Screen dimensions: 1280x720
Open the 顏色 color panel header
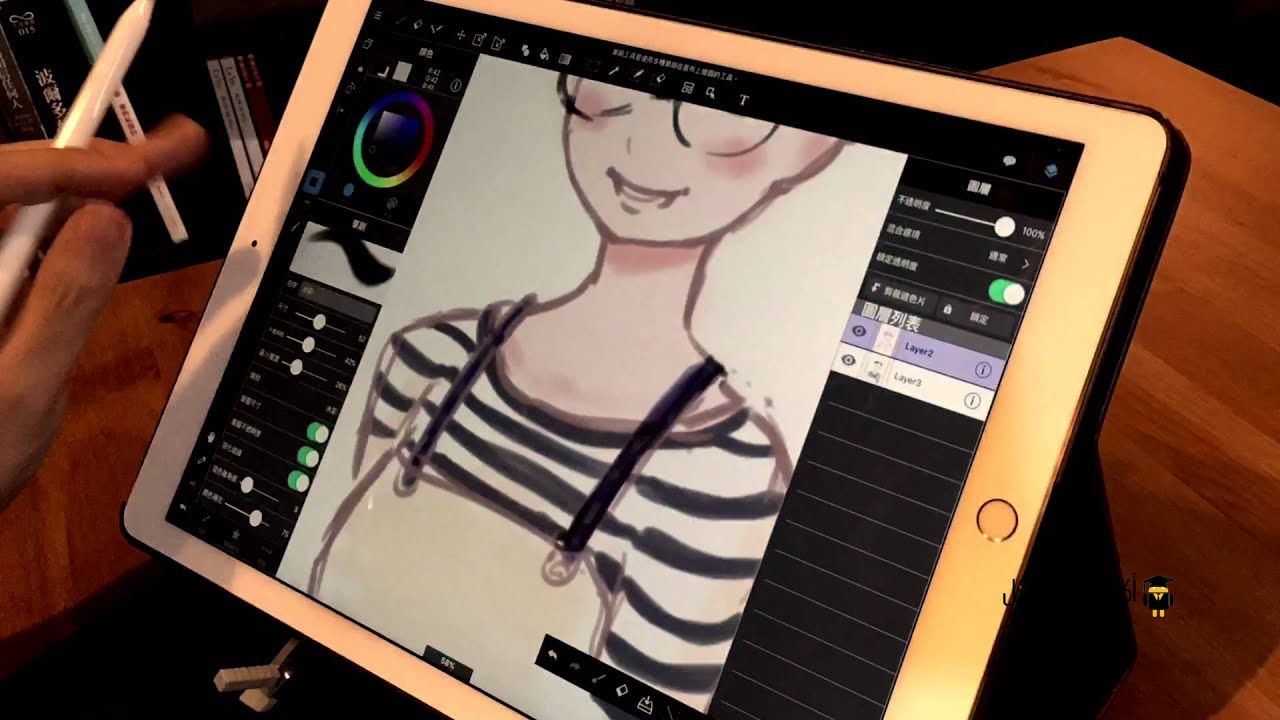pyautogui.click(x=424, y=52)
